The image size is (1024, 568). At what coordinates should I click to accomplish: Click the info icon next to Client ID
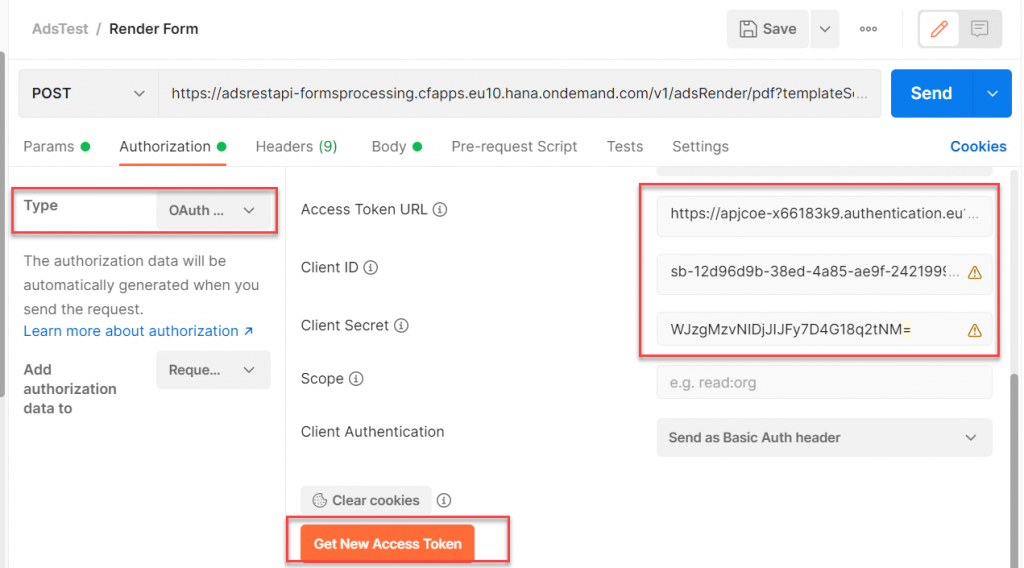(370, 268)
